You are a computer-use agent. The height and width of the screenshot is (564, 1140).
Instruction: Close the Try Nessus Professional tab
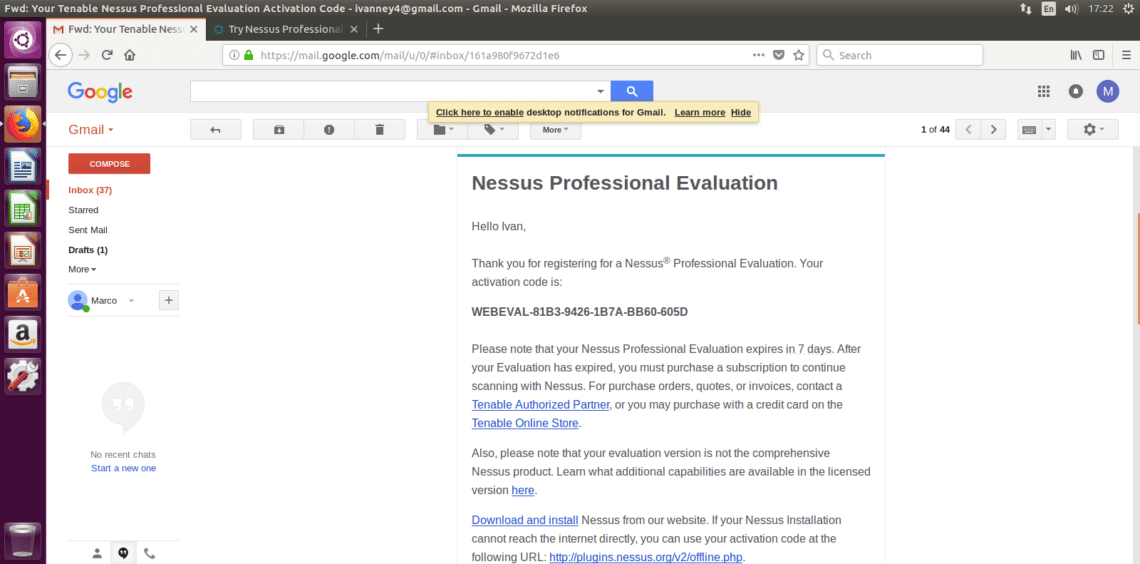point(353,29)
